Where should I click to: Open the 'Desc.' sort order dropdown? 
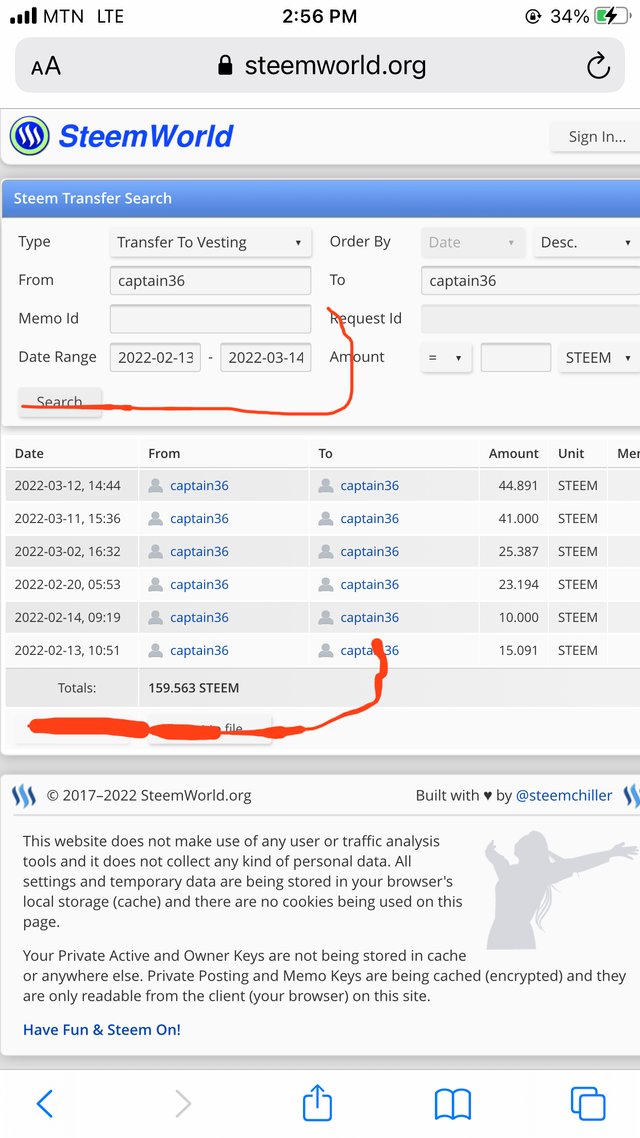pos(586,242)
